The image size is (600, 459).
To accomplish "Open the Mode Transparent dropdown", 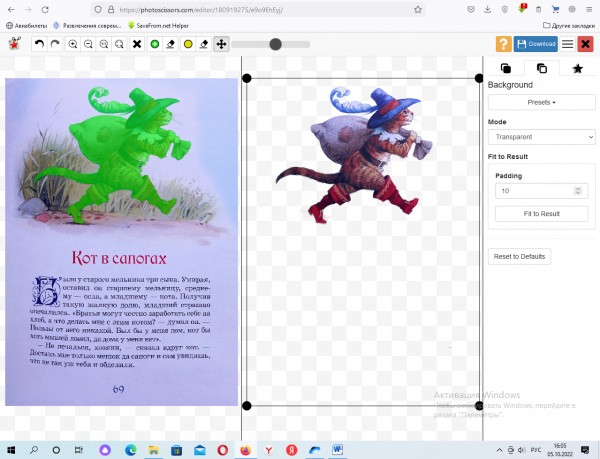I will point(541,137).
